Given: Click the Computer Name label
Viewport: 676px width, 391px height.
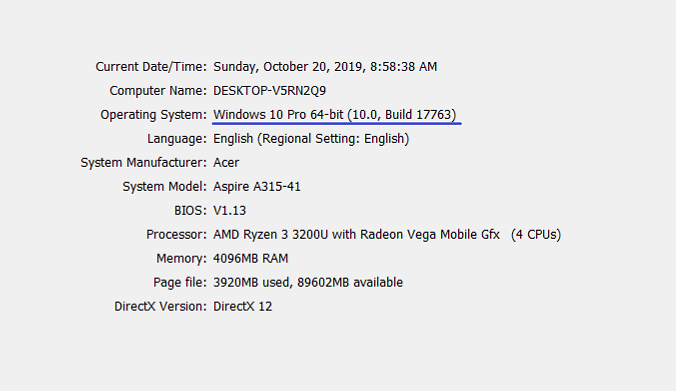Looking at the screenshot, I should tap(158, 91).
